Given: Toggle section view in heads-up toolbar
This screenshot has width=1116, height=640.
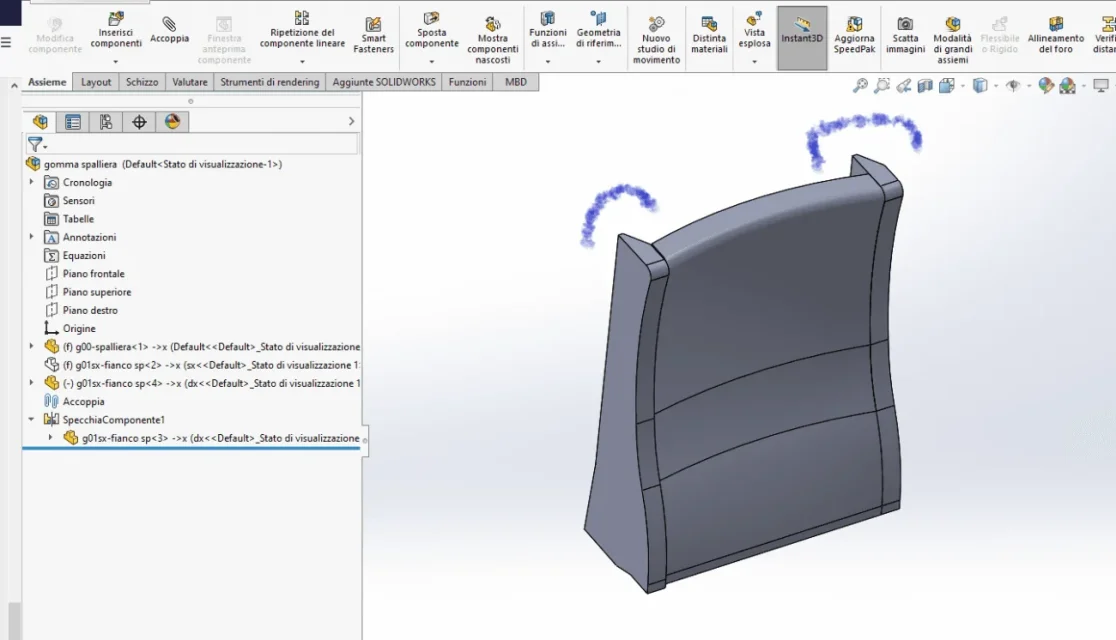Looking at the screenshot, I should coord(925,86).
